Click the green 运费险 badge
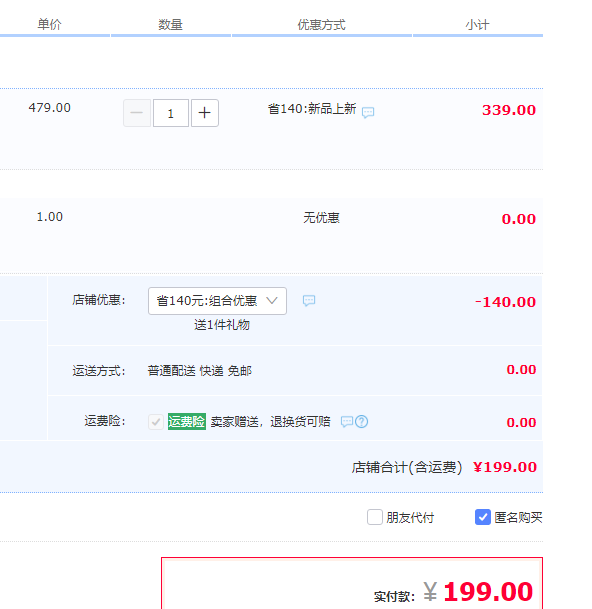 [186, 421]
